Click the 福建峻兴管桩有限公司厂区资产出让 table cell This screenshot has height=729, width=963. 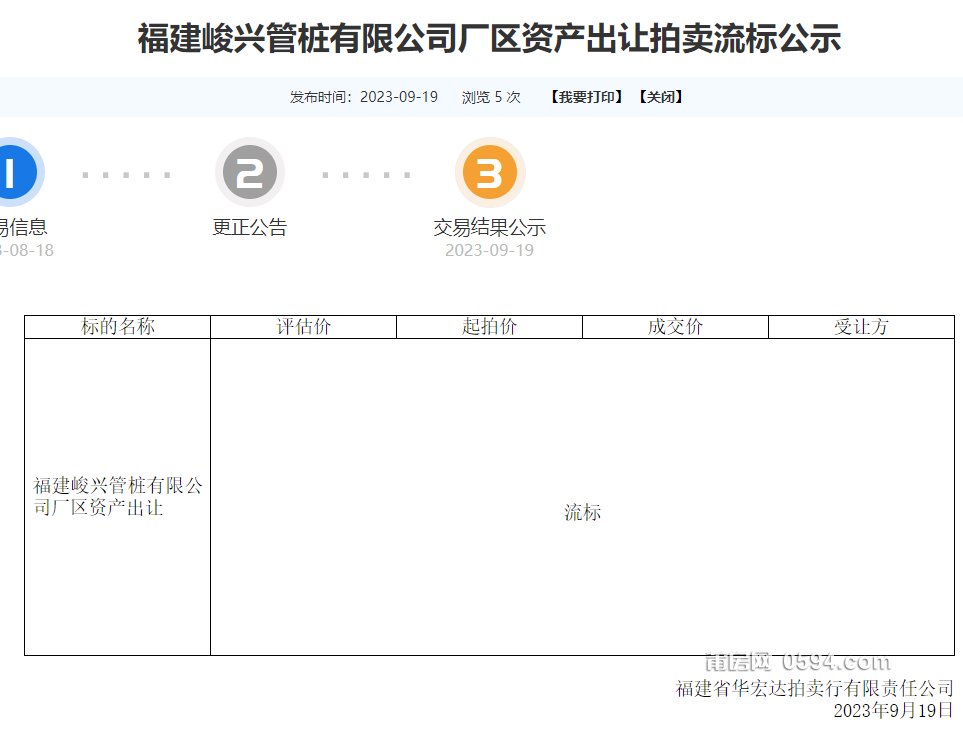pos(117,497)
